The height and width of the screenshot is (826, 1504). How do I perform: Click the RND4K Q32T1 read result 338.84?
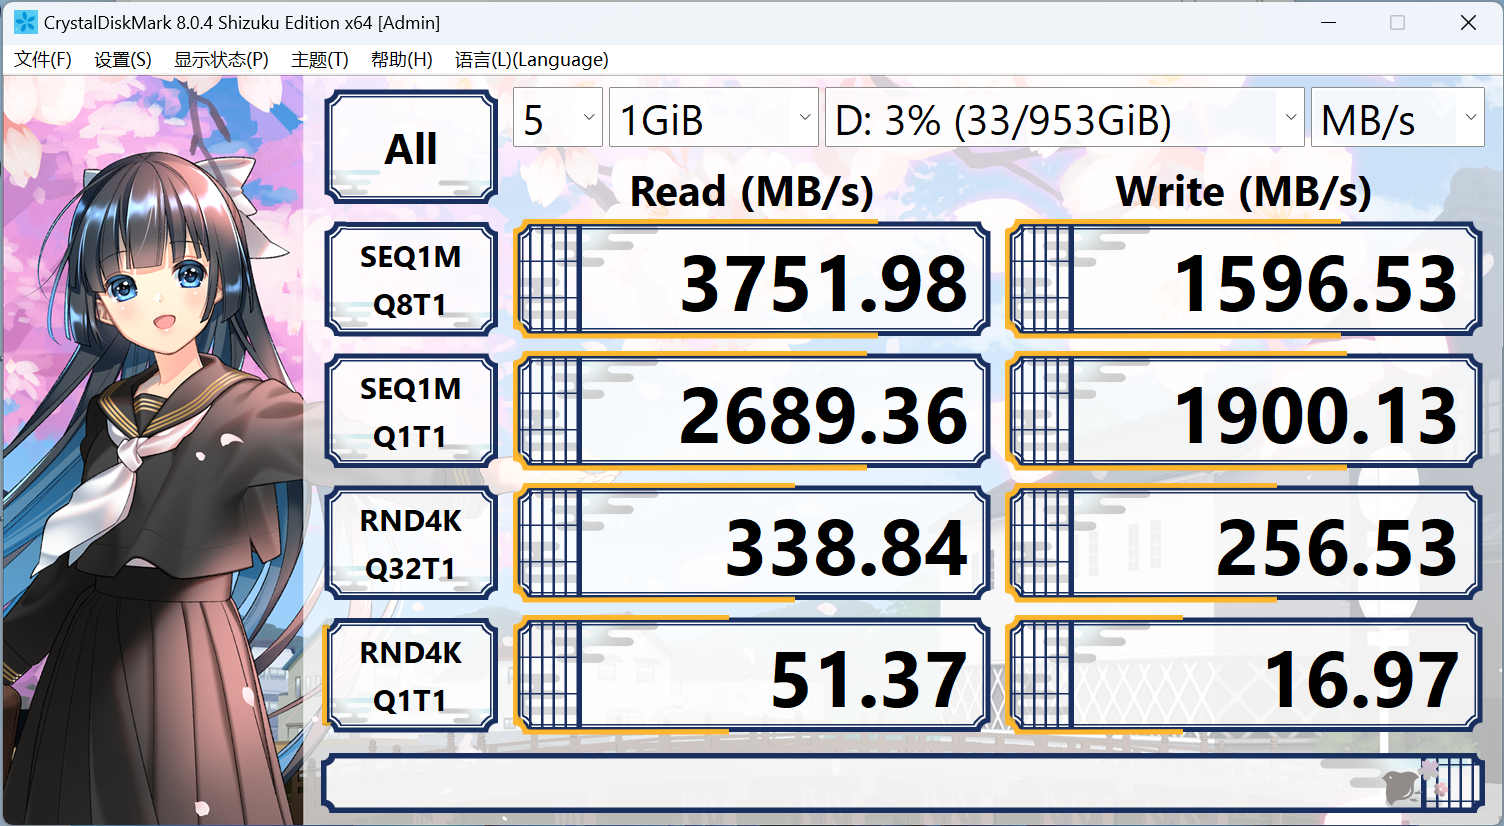(752, 544)
